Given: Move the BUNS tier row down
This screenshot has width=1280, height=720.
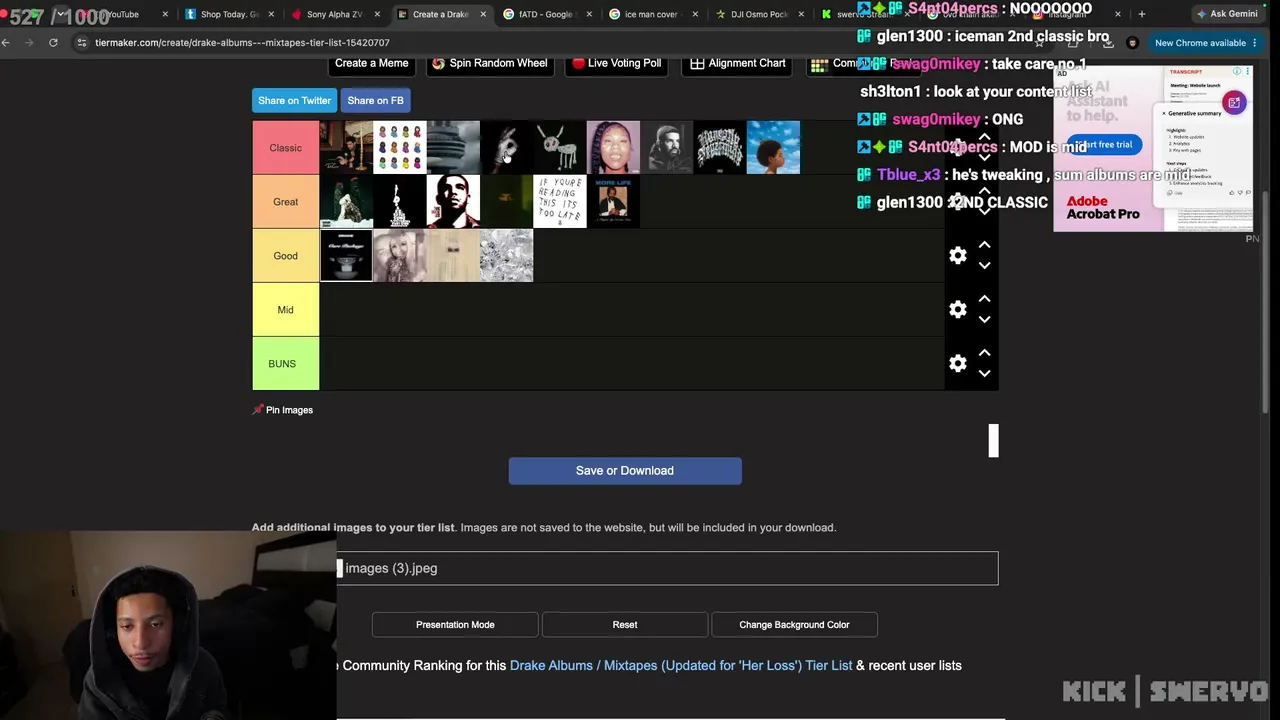Looking at the screenshot, I should pos(984,374).
